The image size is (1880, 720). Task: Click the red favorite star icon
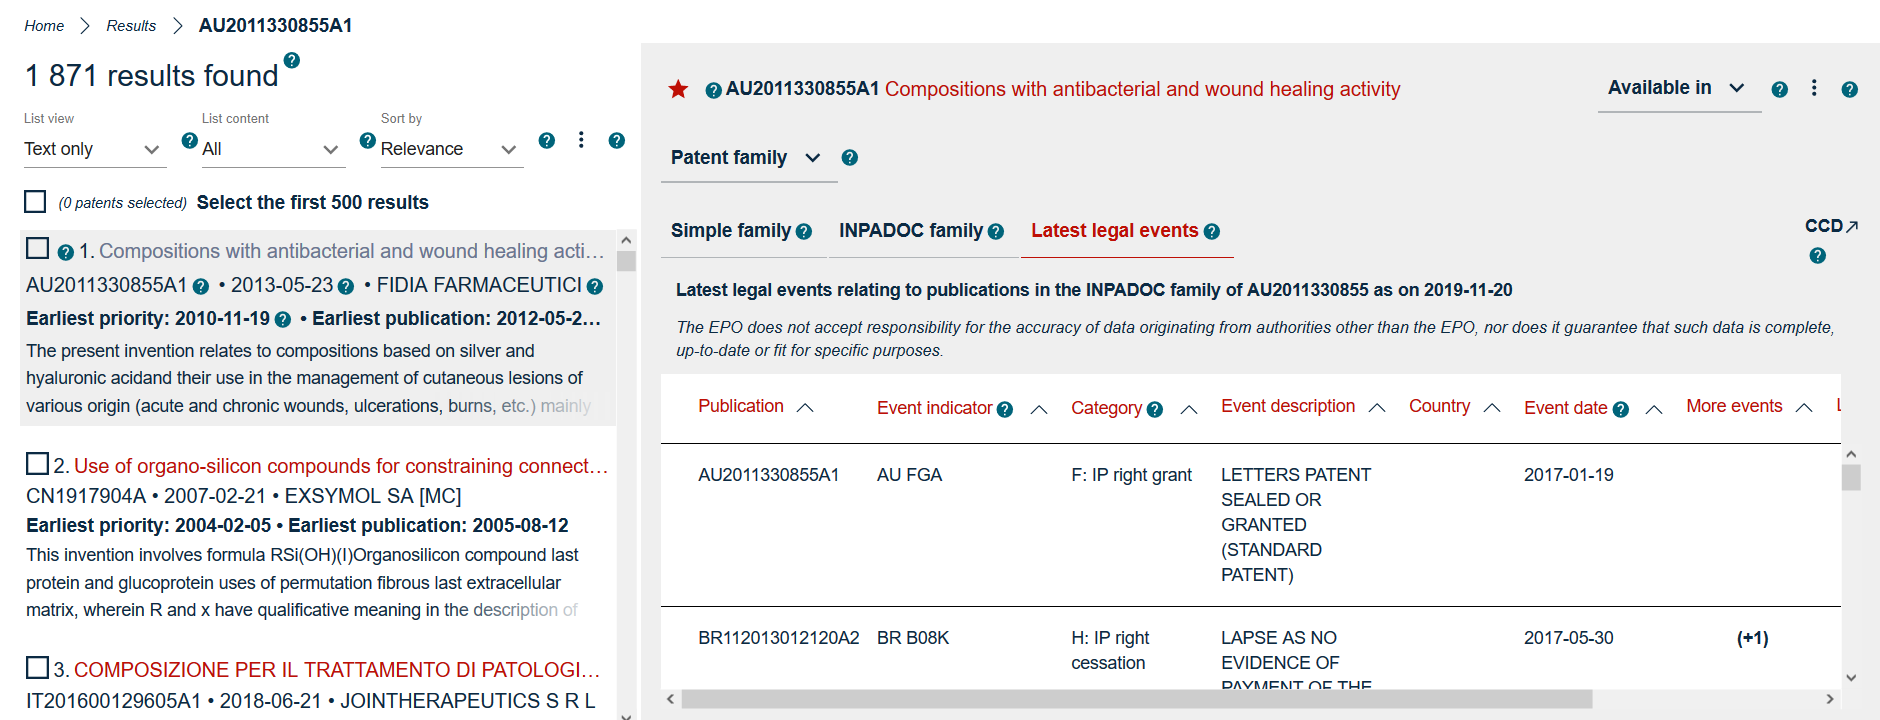(x=678, y=89)
